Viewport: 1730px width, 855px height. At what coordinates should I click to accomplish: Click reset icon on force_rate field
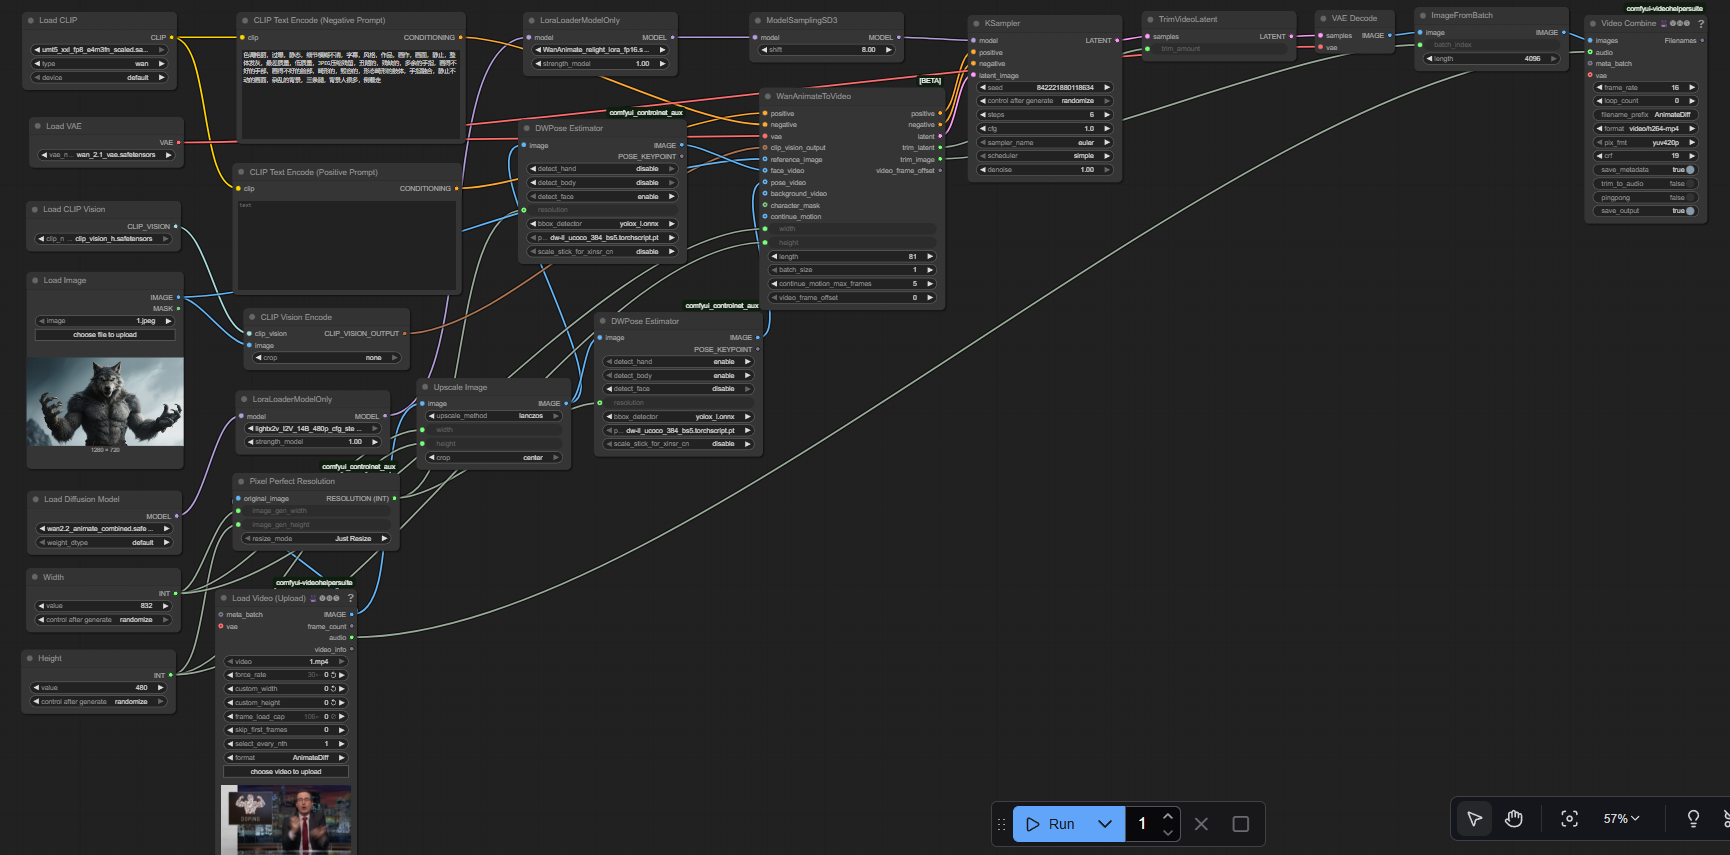click(x=334, y=675)
